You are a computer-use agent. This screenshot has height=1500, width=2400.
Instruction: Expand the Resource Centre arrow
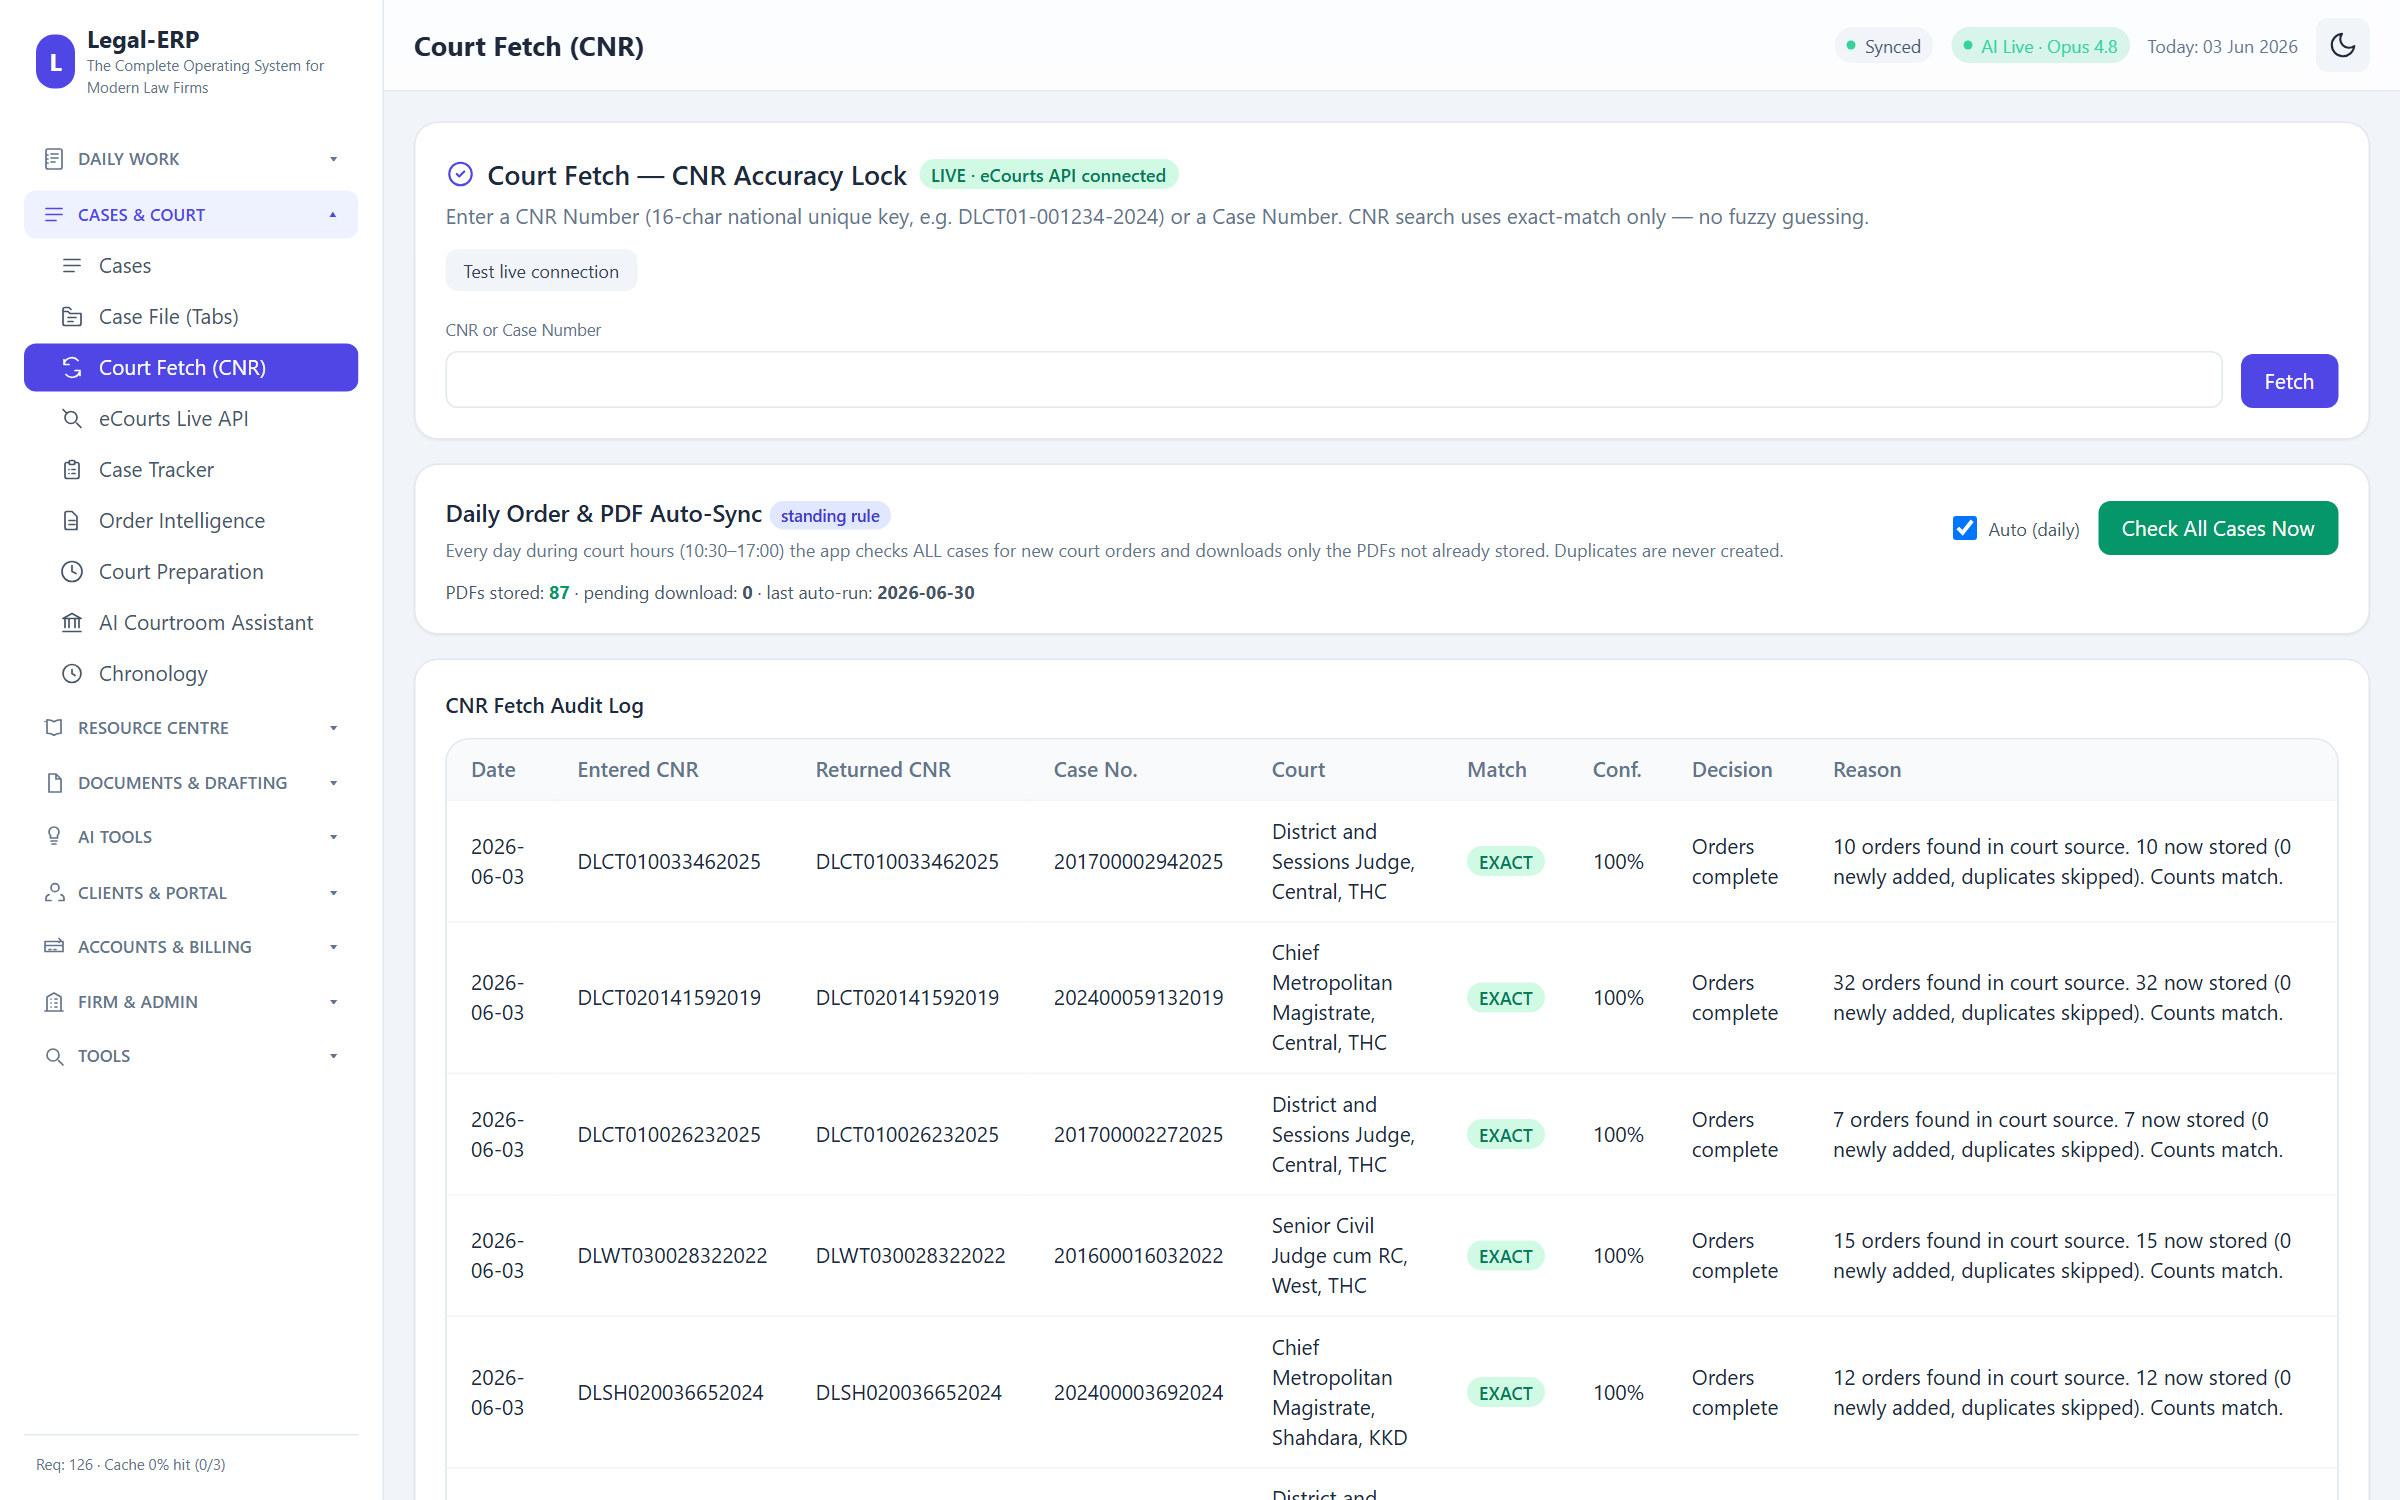click(333, 728)
